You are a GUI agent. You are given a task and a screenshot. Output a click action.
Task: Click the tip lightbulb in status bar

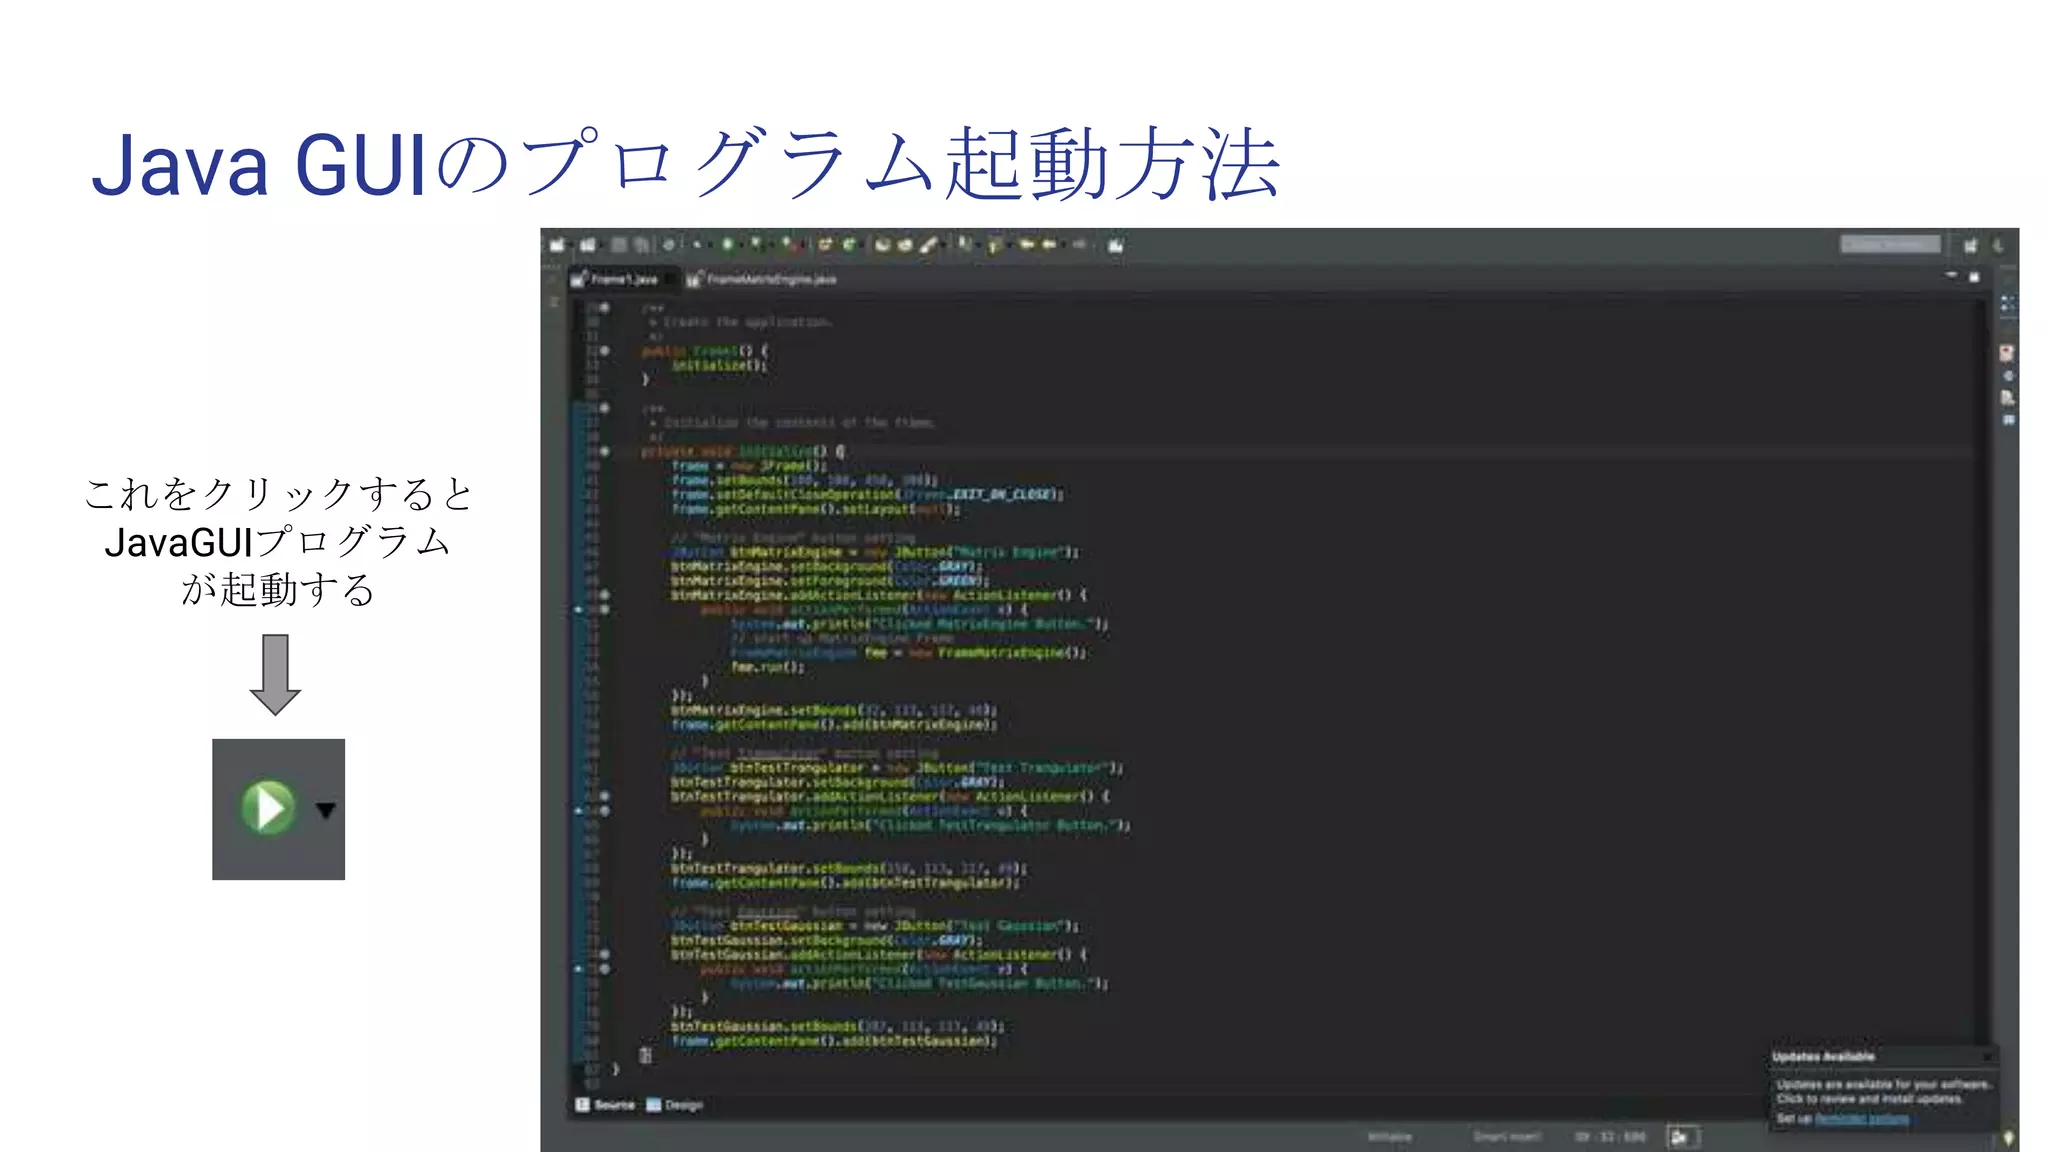[x=2008, y=1138]
